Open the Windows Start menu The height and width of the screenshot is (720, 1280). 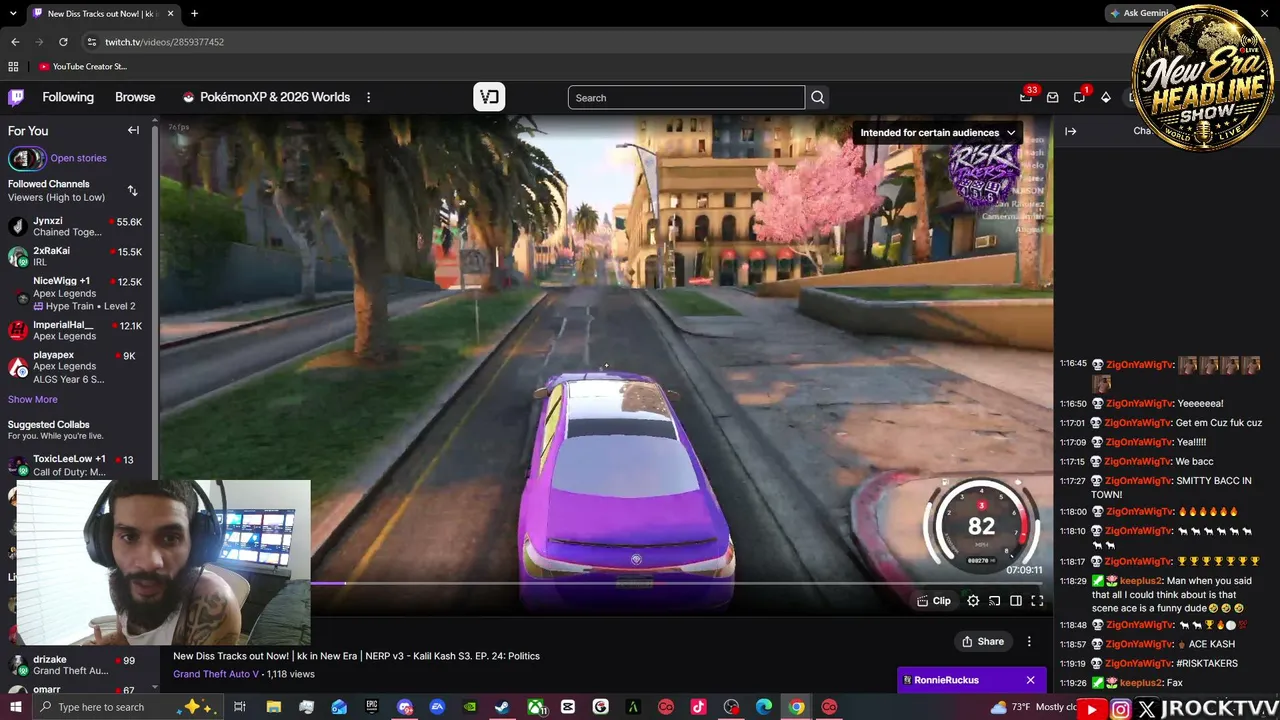[15, 707]
